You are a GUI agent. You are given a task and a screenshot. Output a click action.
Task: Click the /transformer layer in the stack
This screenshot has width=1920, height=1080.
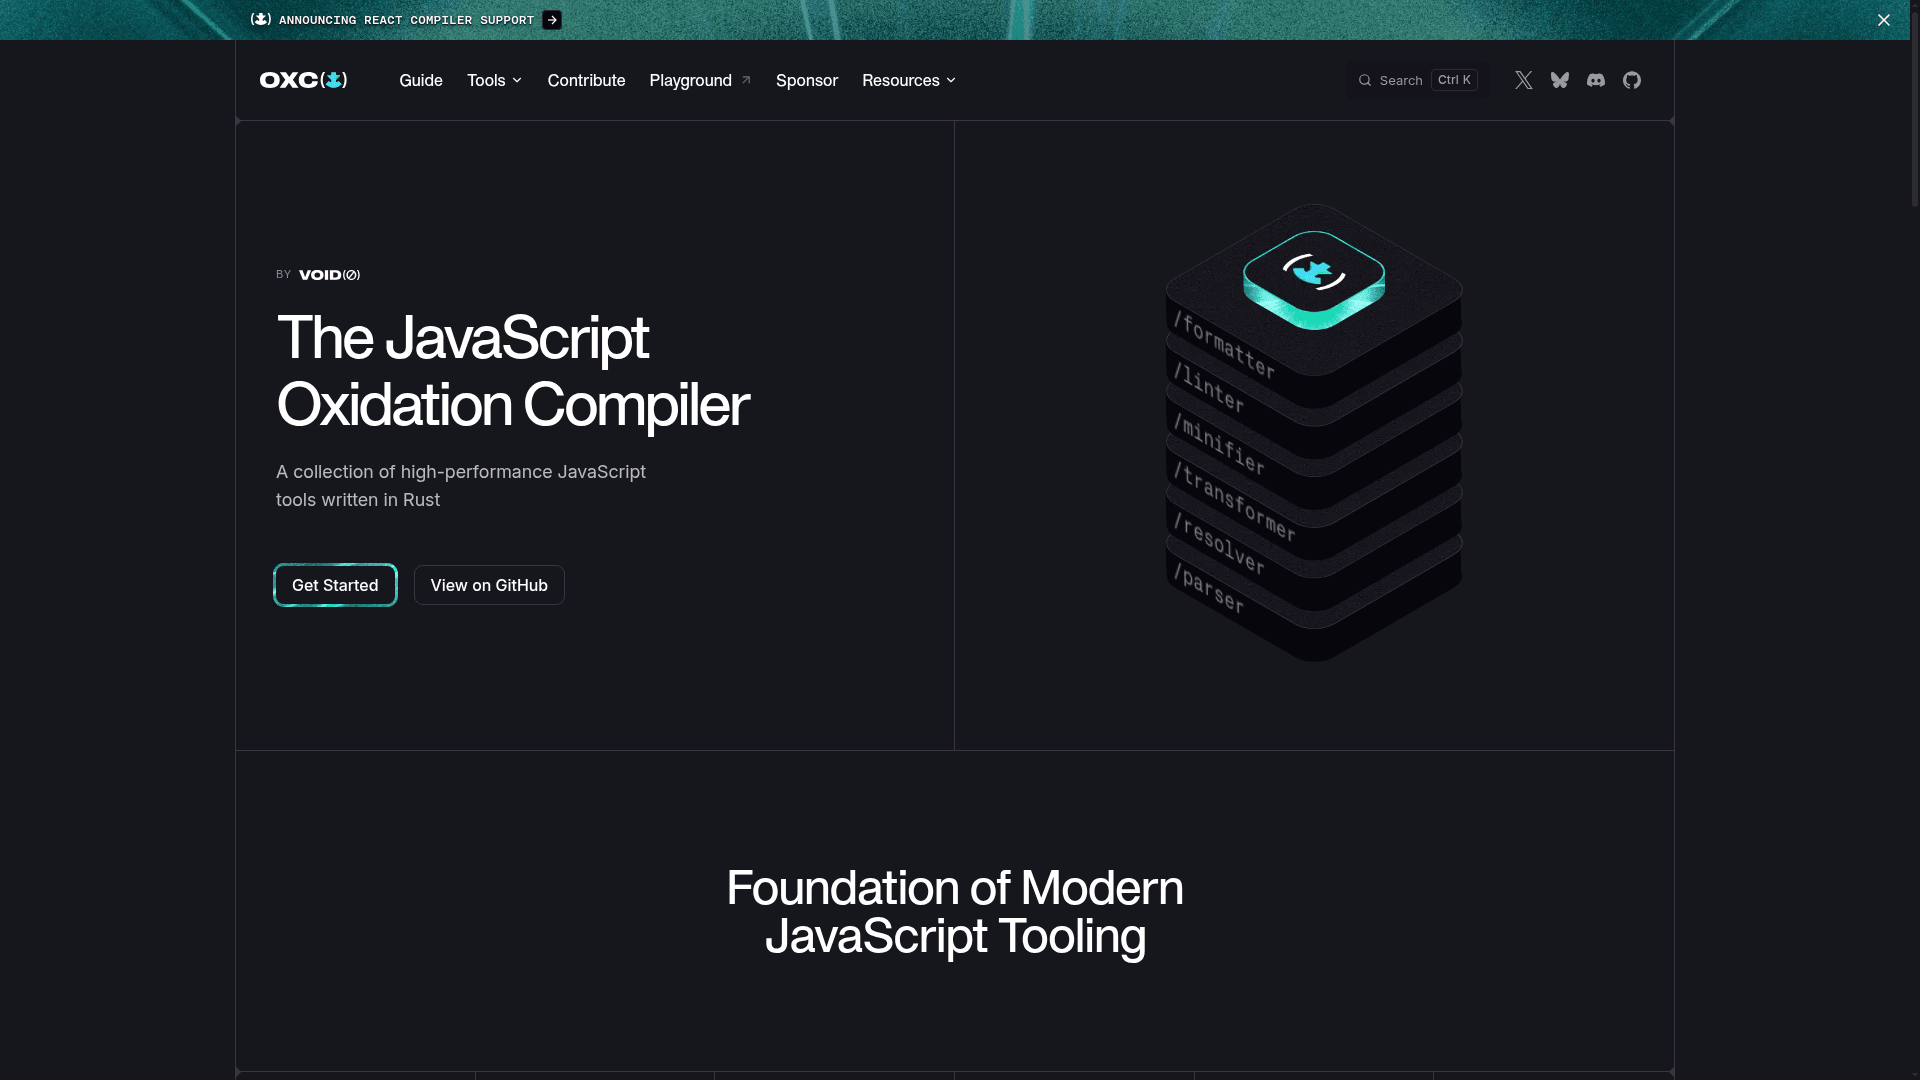pyautogui.click(x=1235, y=502)
